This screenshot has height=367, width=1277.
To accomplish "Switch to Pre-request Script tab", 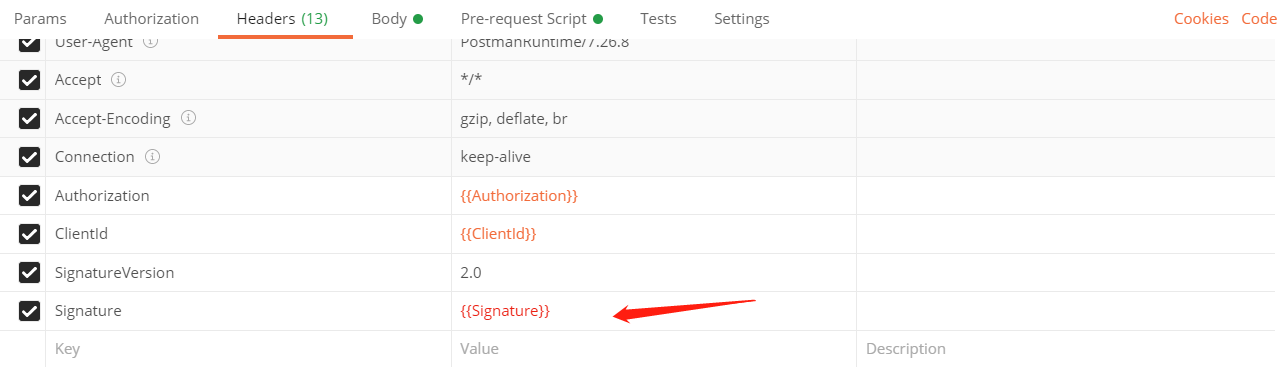I will 531,19.
